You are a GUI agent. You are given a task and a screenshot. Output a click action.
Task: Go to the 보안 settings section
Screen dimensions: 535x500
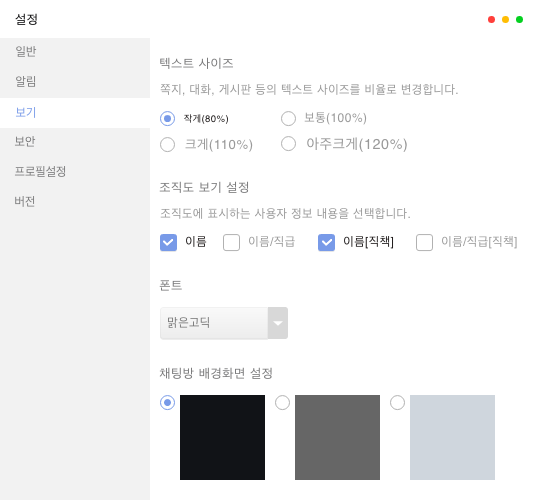[x=75, y=142]
